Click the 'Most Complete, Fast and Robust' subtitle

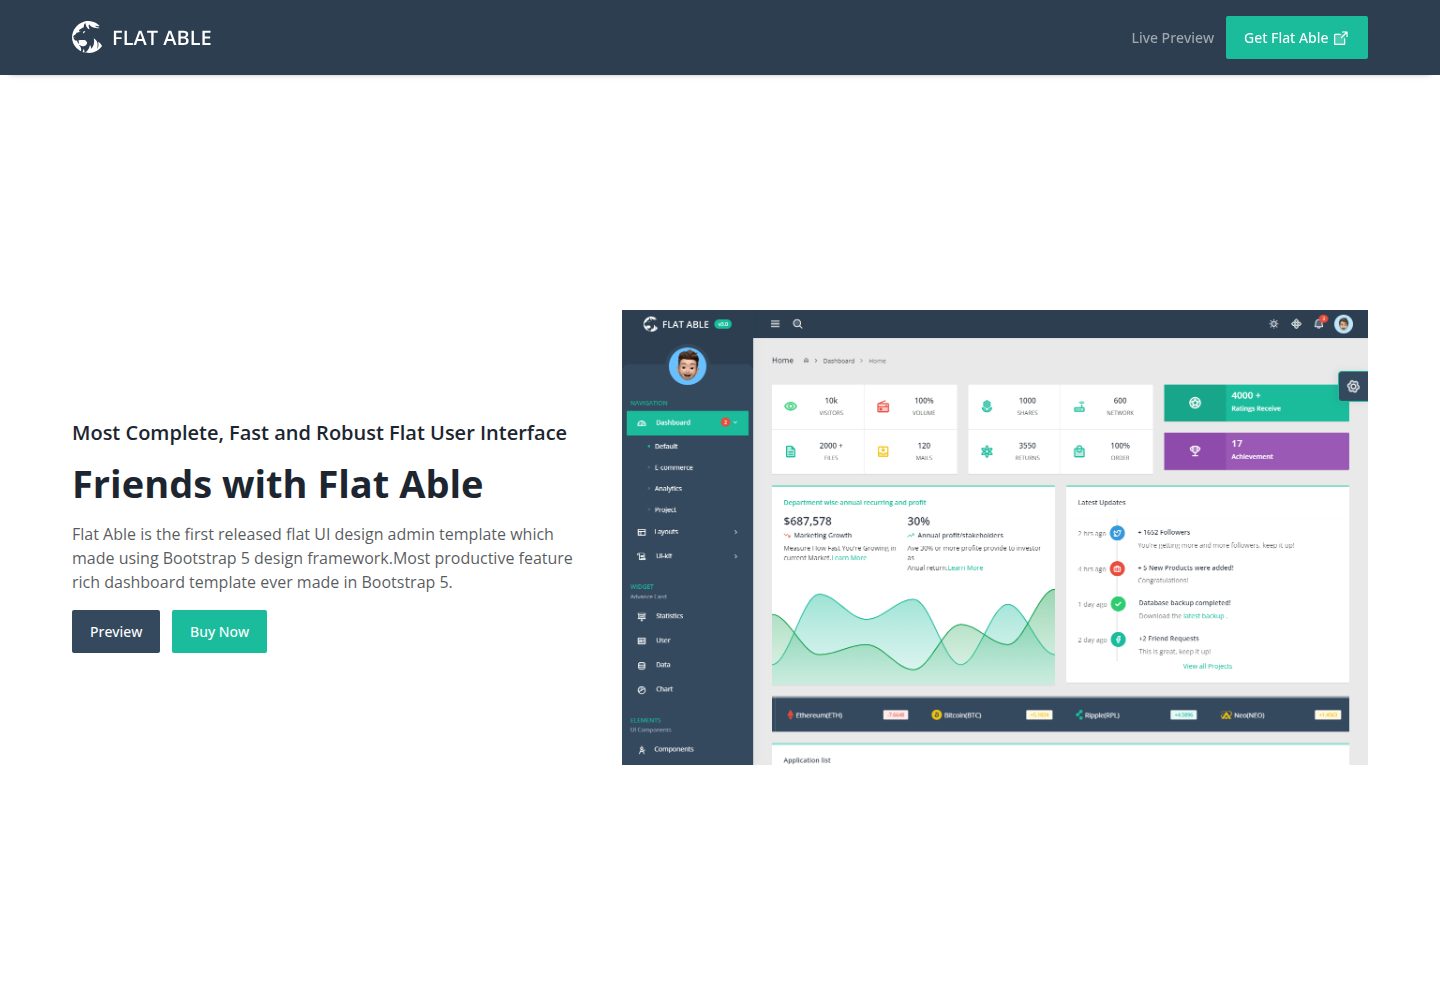click(319, 433)
